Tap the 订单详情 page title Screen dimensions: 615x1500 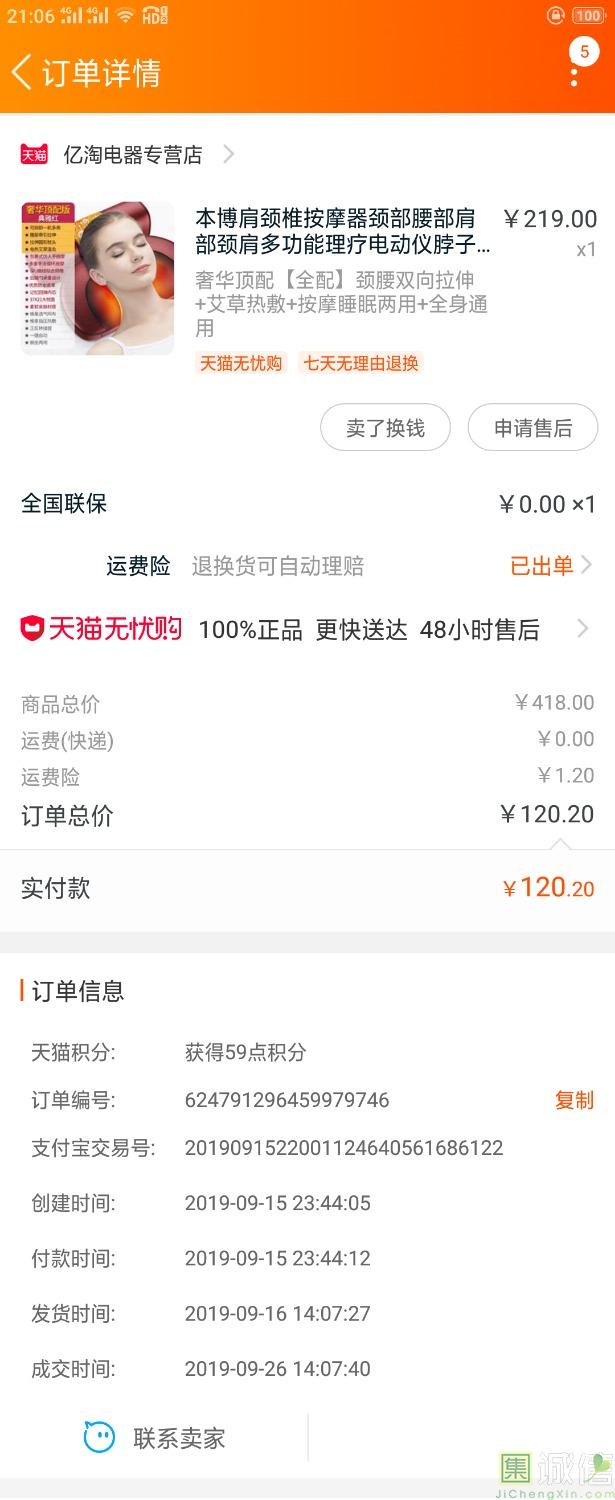(101, 73)
